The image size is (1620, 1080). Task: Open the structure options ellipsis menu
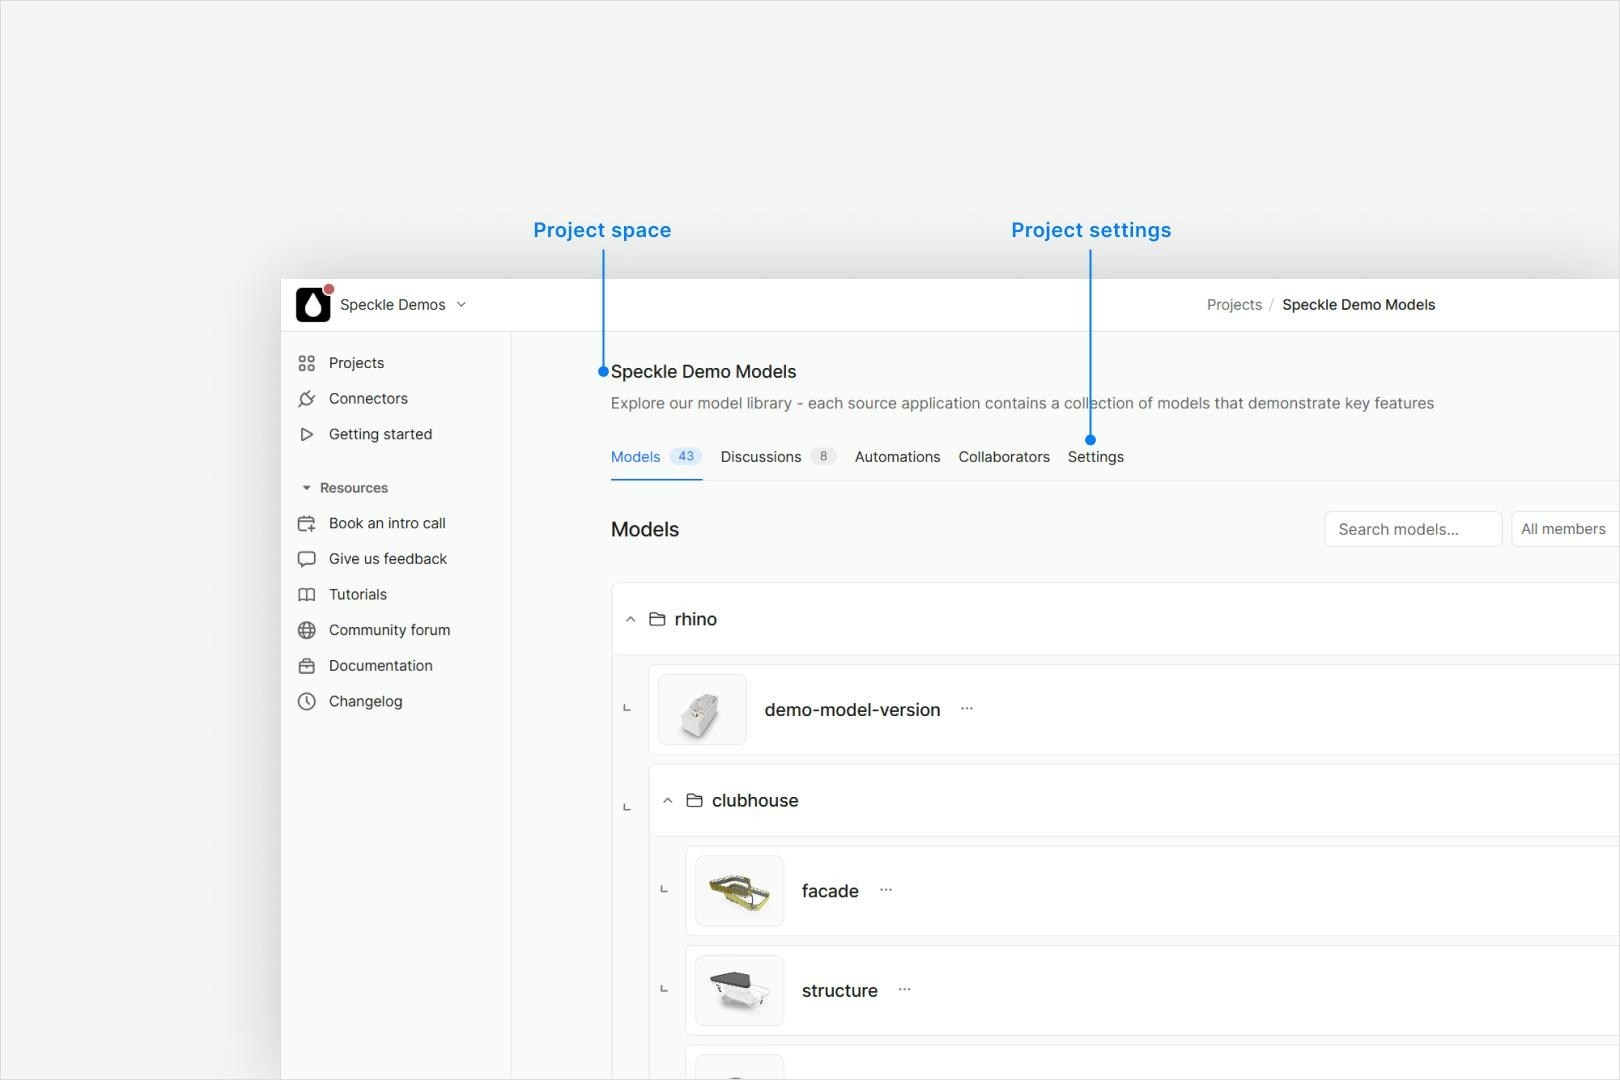(x=905, y=990)
